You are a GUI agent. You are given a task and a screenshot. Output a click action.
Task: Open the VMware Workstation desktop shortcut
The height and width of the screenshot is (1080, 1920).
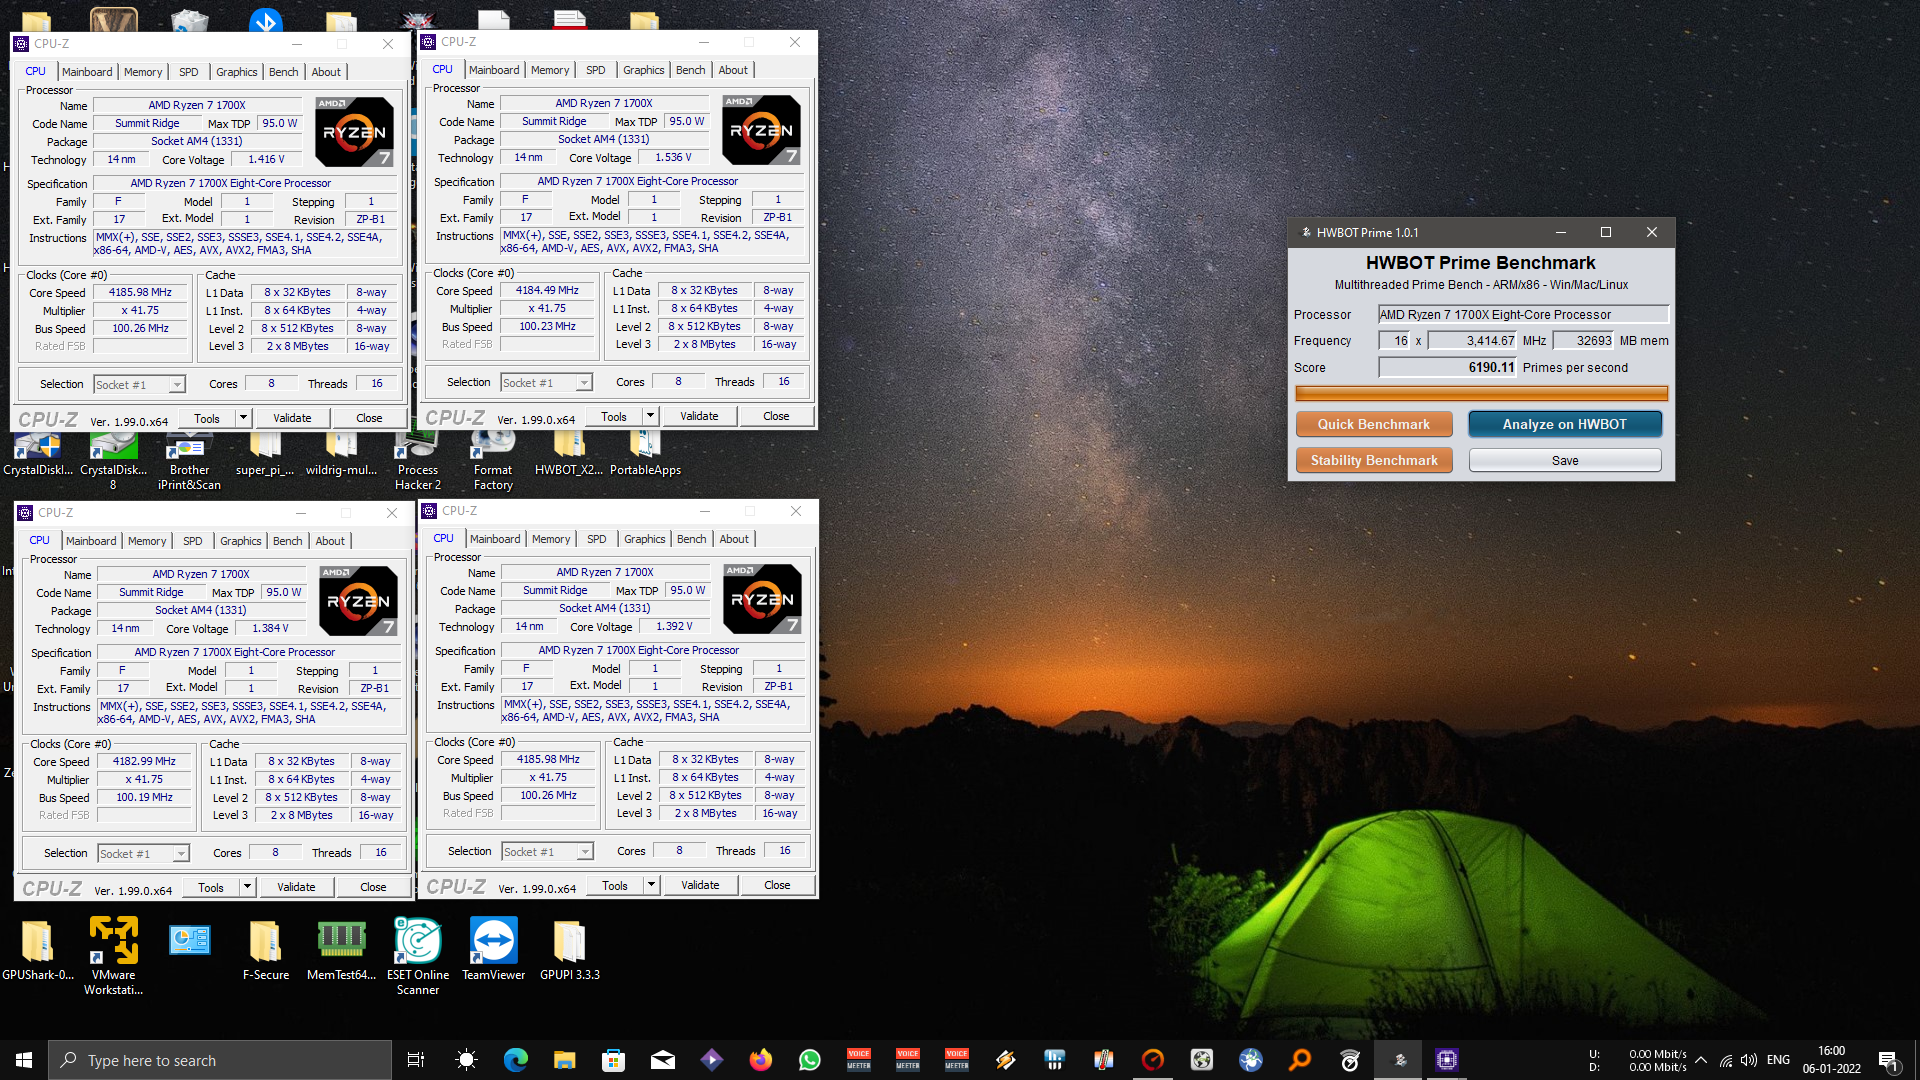point(113,955)
